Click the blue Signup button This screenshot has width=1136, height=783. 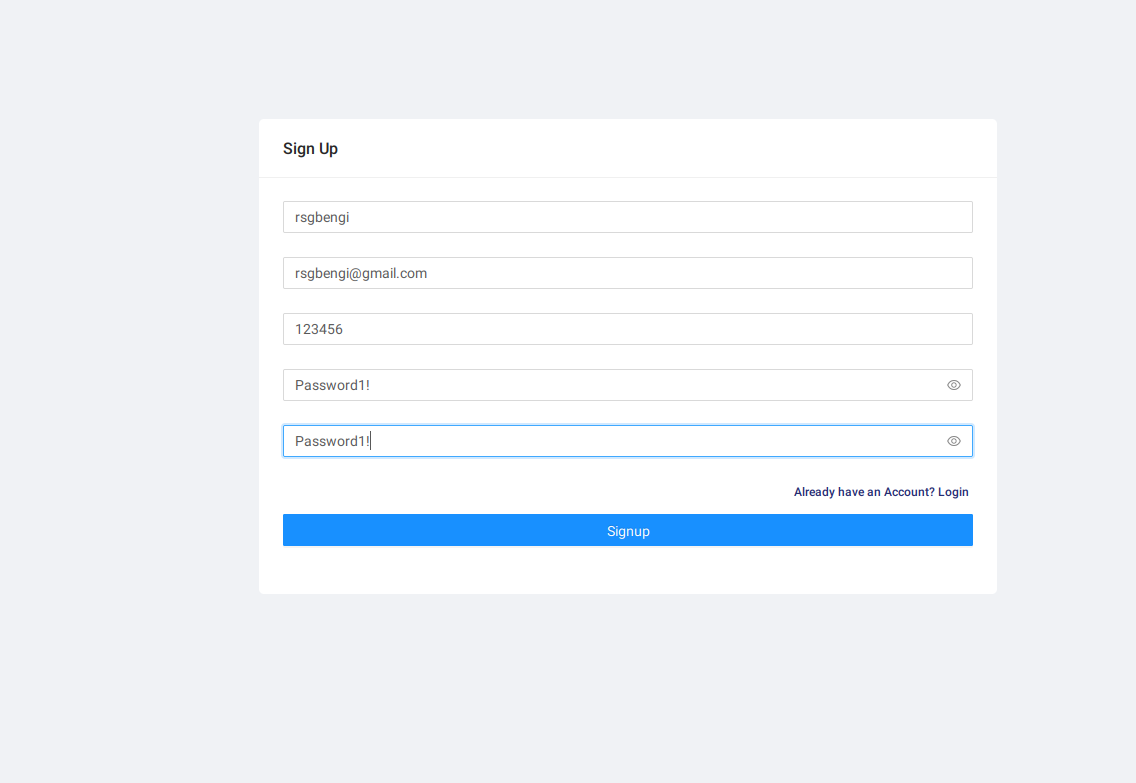pos(627,530)
